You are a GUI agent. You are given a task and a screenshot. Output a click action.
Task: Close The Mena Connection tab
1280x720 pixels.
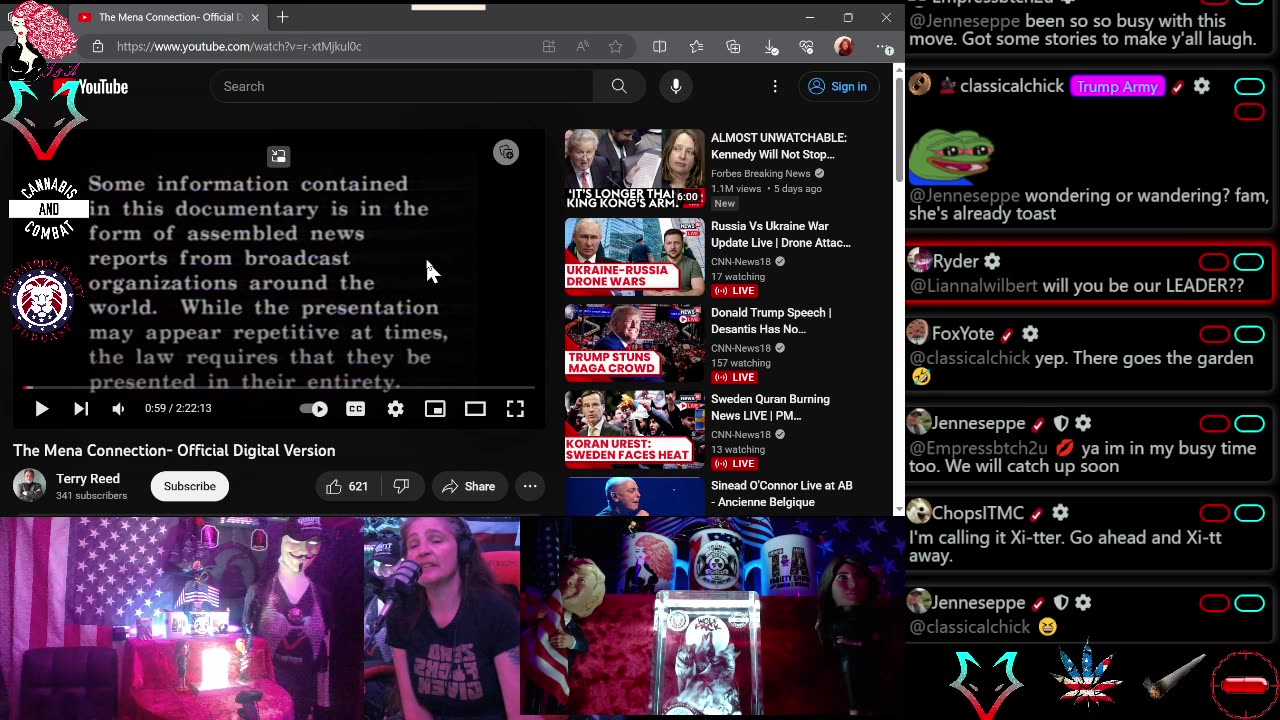pos(255,17)
